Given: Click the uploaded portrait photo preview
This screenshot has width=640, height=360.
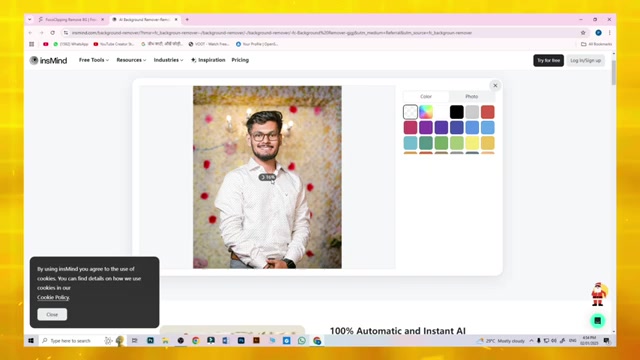Looking at the screenshot, I should [267, 177].
